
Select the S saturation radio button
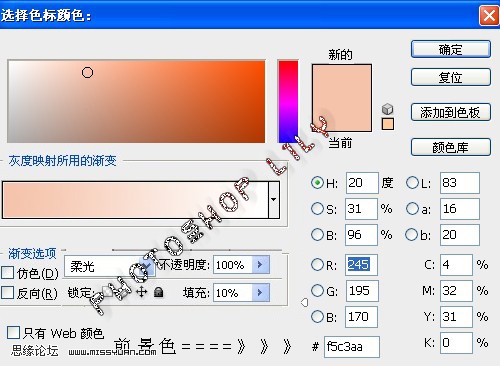coord(317,209)
